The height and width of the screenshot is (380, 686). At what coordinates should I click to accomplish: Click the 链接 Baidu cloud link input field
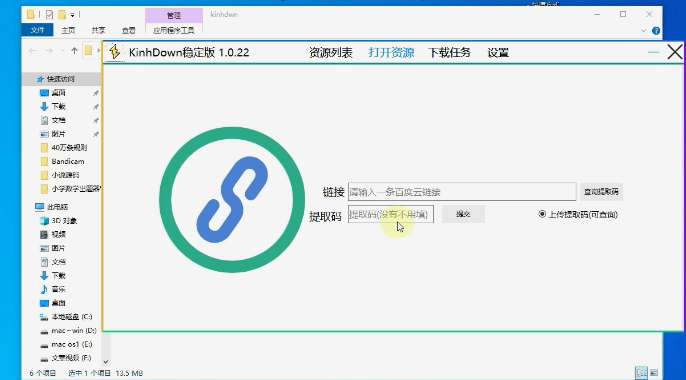462,192
